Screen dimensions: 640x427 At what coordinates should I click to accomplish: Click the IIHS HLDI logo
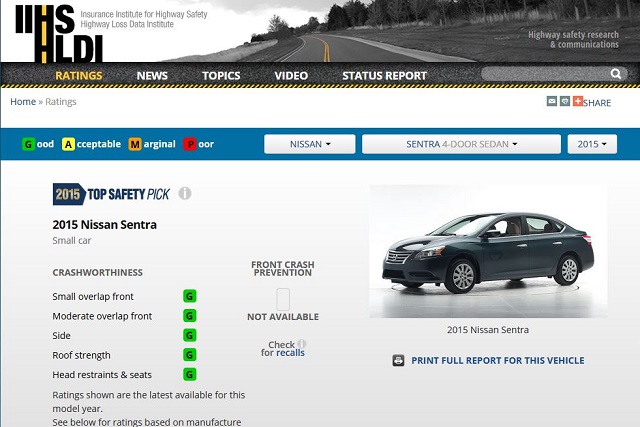coord(59,33)
